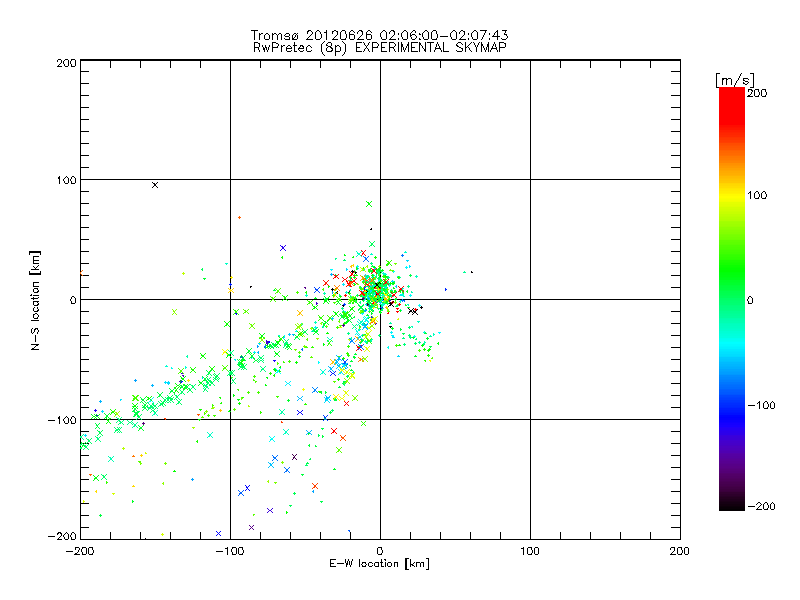Image resolution: width=800 pixels, height=600 pixels.
Task: Click the isolated black X marker at upper left
Action: point(155,185)
